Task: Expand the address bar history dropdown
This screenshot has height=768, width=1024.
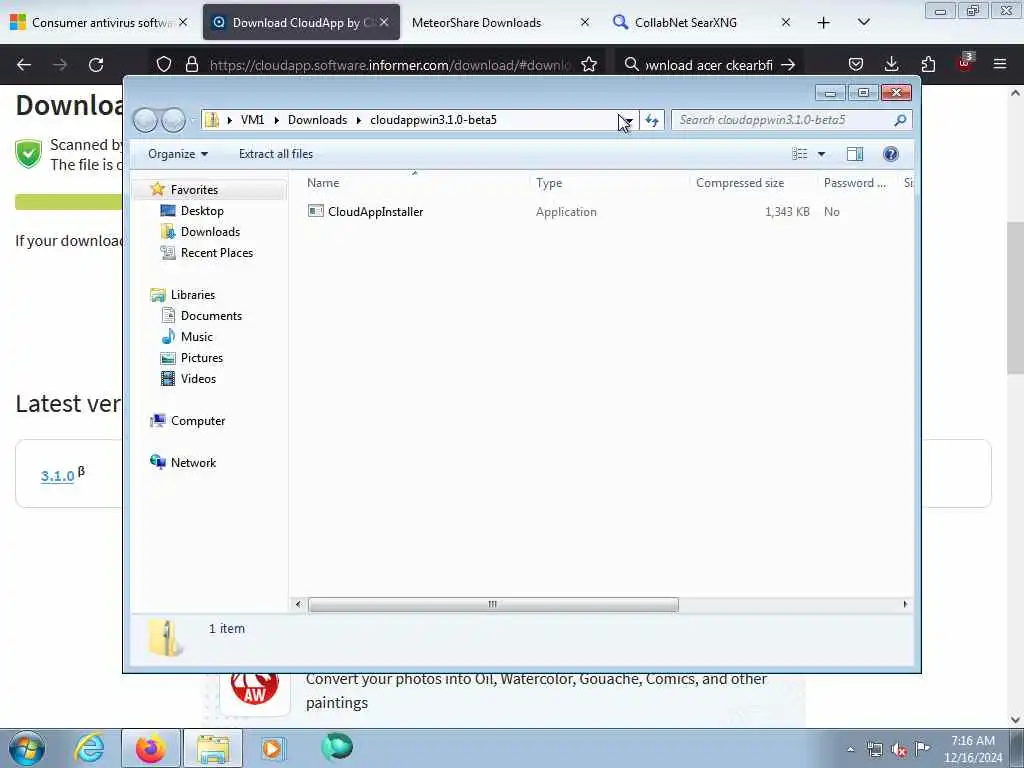Action: tap(628, 120)
